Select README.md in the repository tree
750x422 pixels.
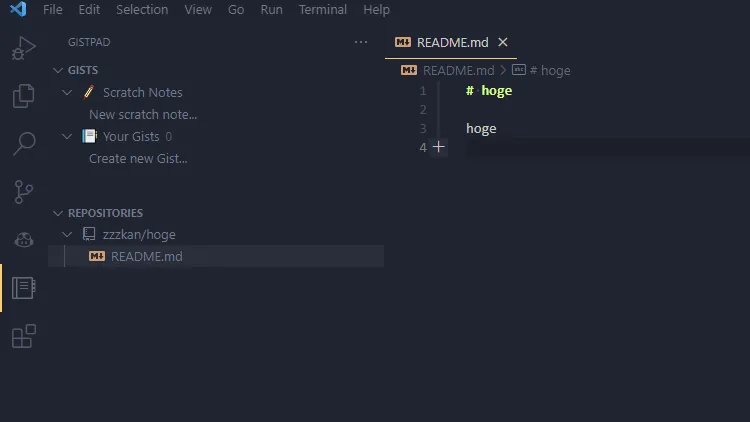click(146, 256)
